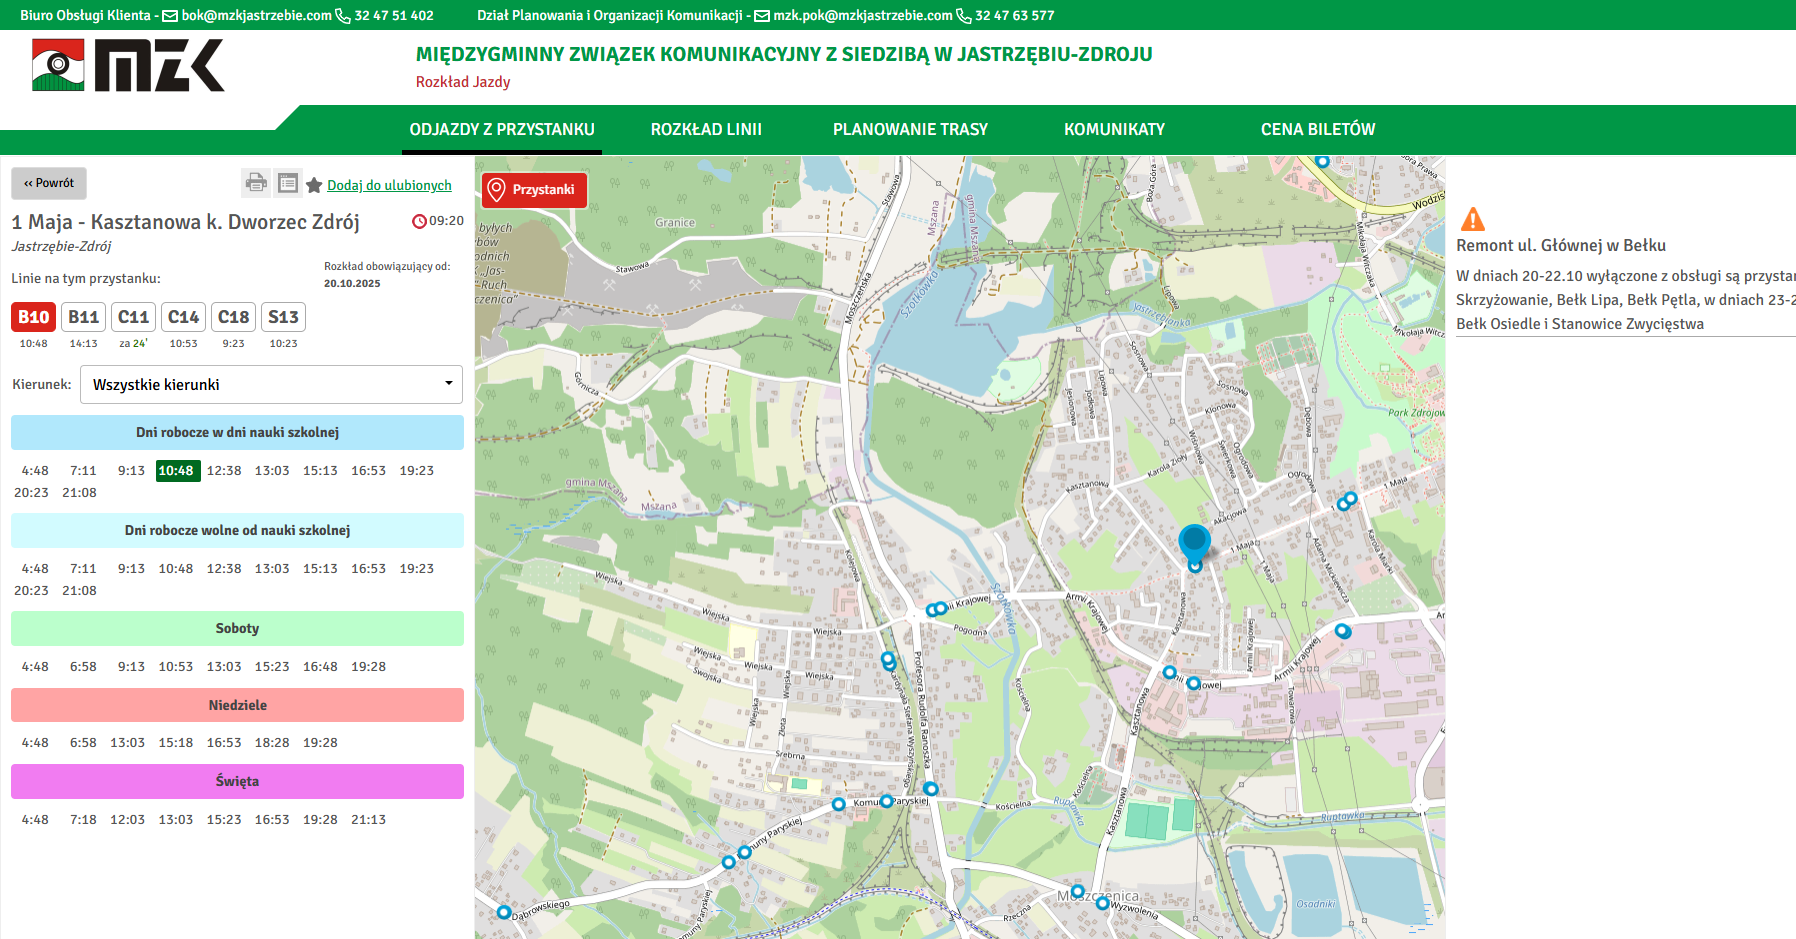Toggle the red Przystanki map button
Viewport: 1796px width, 939px height.
[x=534, y=190]
